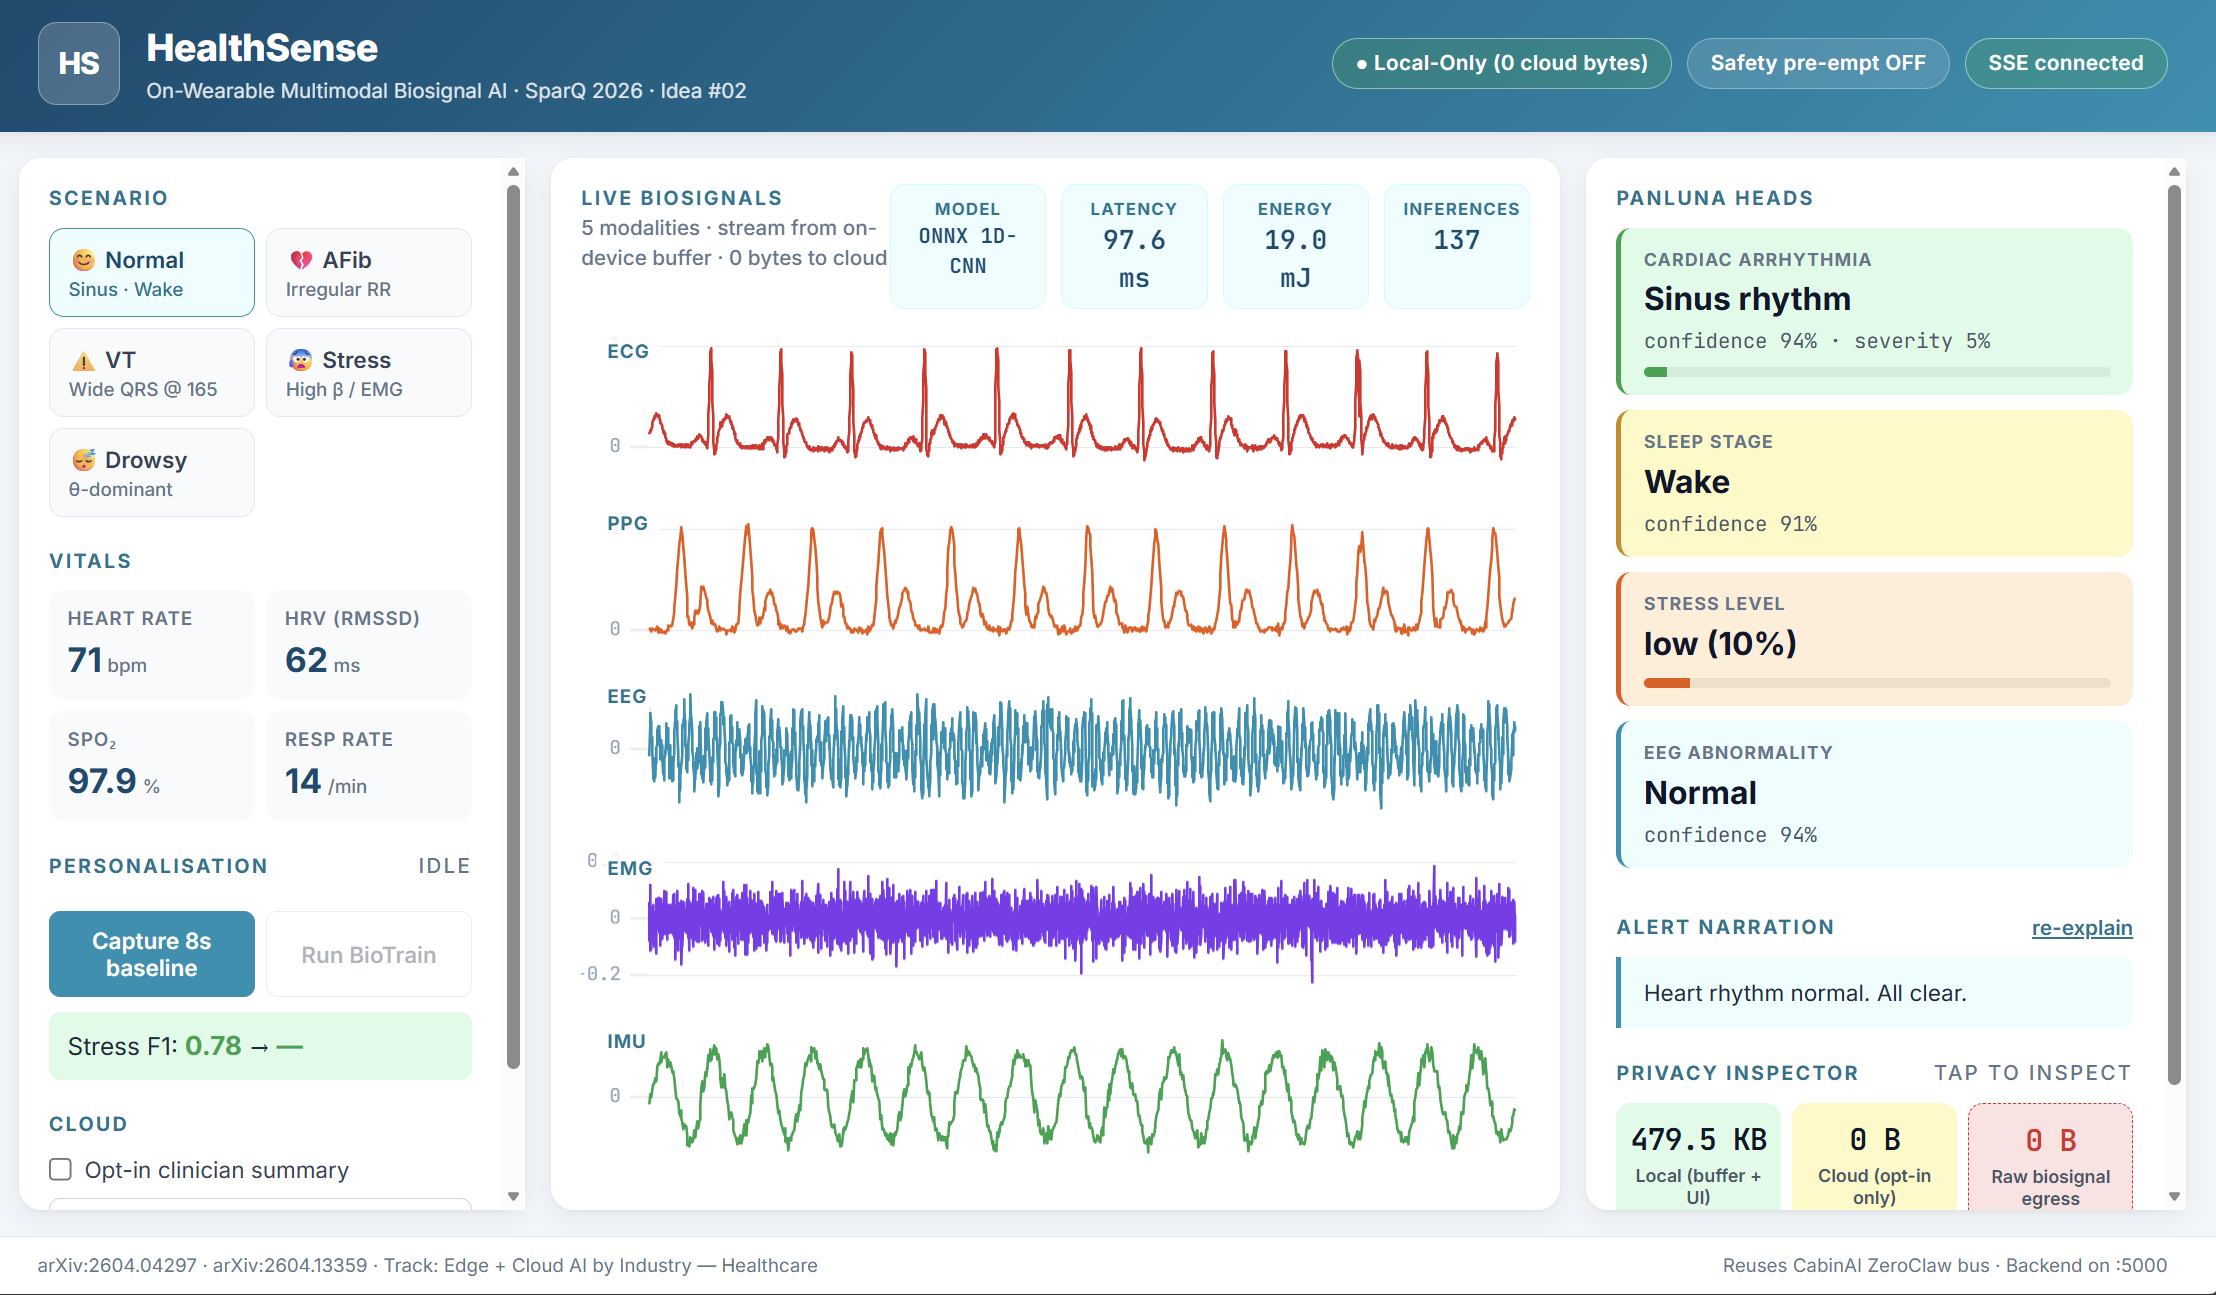Click the PANLUNA HEADS heading

[1714, 198]
